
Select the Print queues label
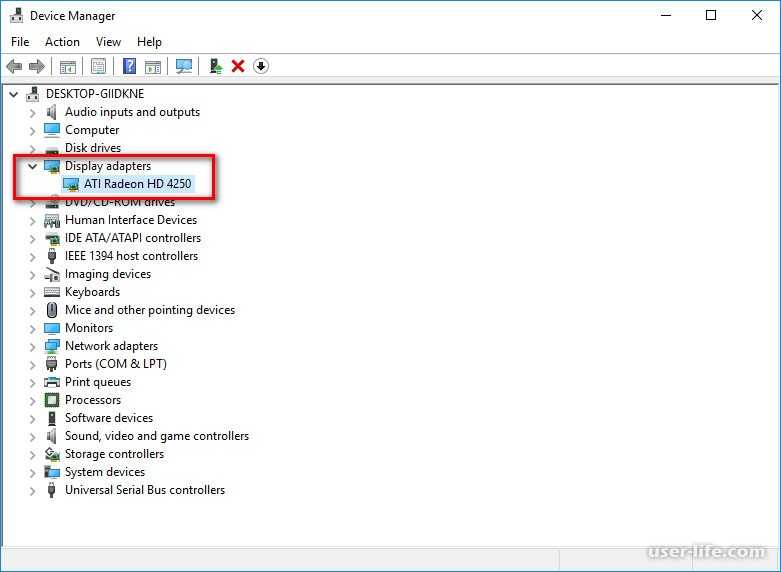pos(98,382)
